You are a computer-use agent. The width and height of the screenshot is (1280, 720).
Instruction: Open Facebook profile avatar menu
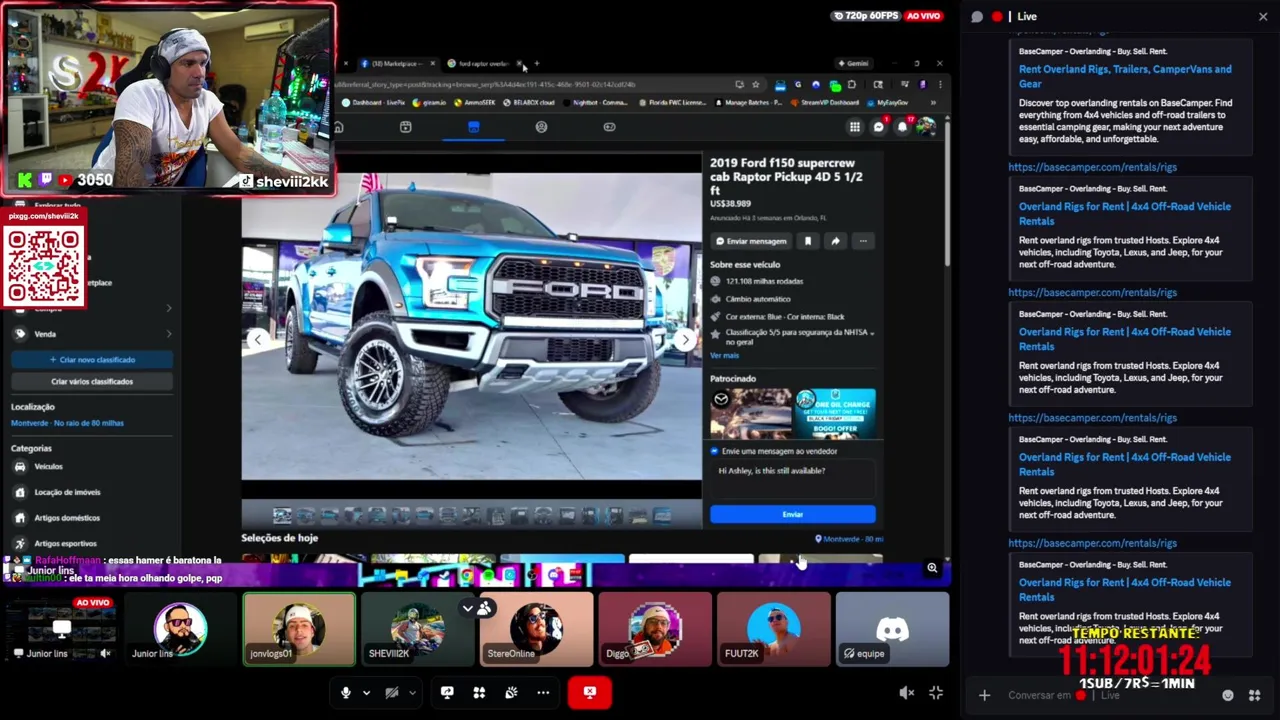(927, 127)
